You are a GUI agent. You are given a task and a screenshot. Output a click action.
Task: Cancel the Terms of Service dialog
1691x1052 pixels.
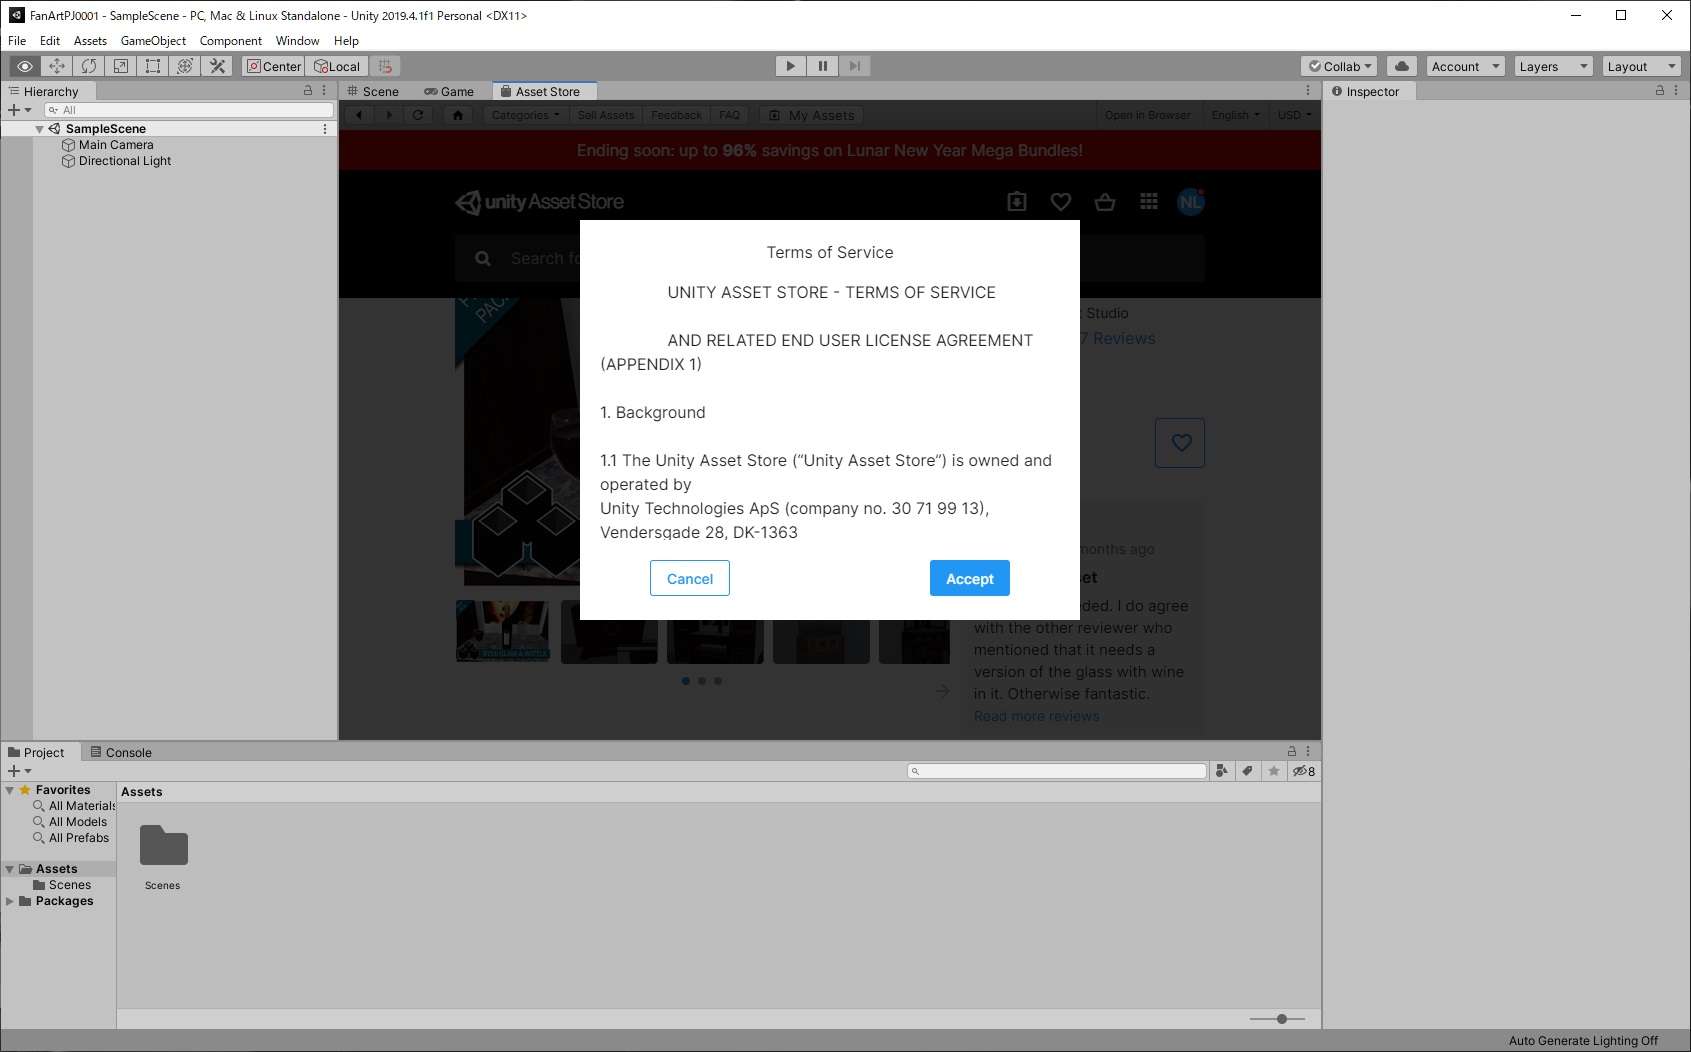[690, 578]
